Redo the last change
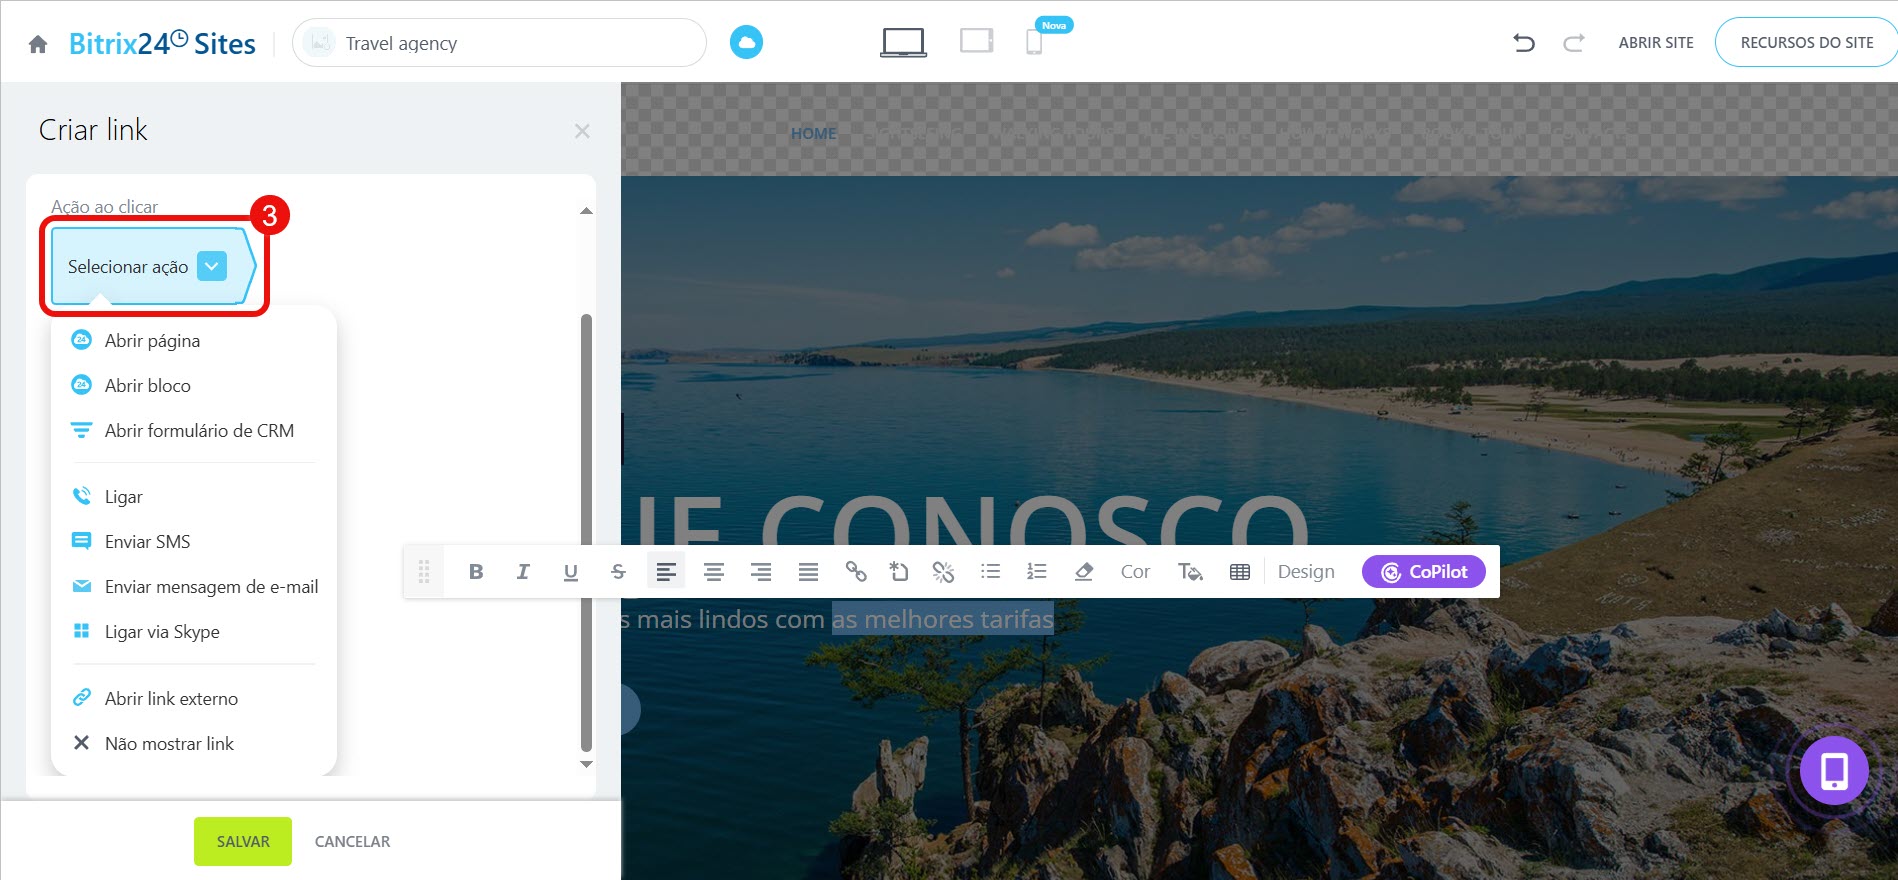The width and height of the screenshot is (1898, 880). 1574,43
